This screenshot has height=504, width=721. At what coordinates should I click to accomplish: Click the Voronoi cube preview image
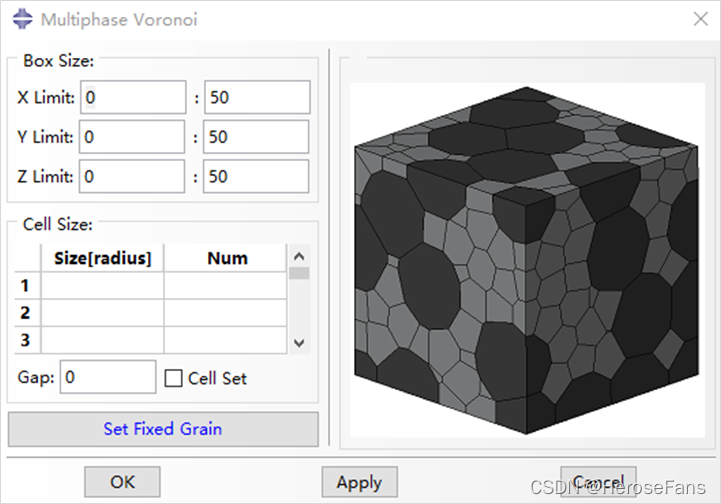pyautogui.click(x=527, y=260)
